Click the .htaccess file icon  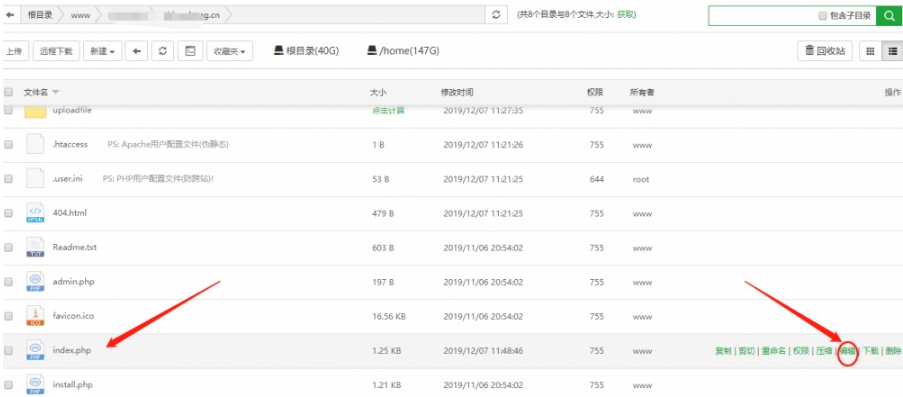[x=35, y=144]
